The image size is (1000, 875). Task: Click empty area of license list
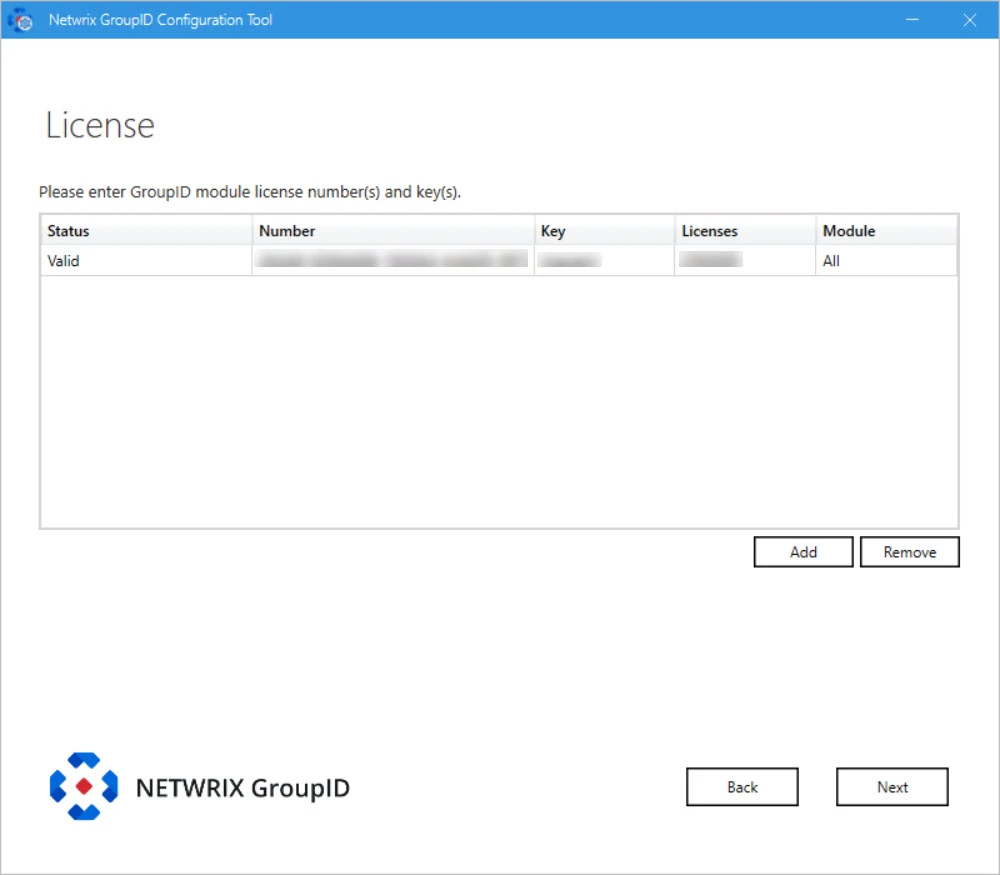[499, 402]
